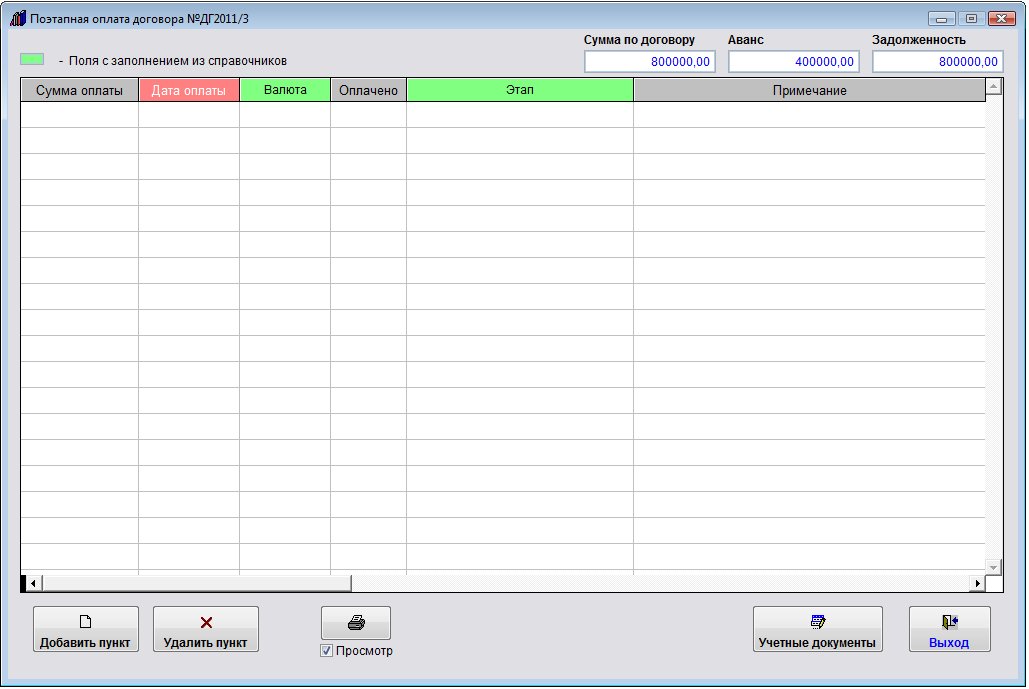Open Учетные документы
Screen dimensions: 1029x689
click(x=818, y=629)
